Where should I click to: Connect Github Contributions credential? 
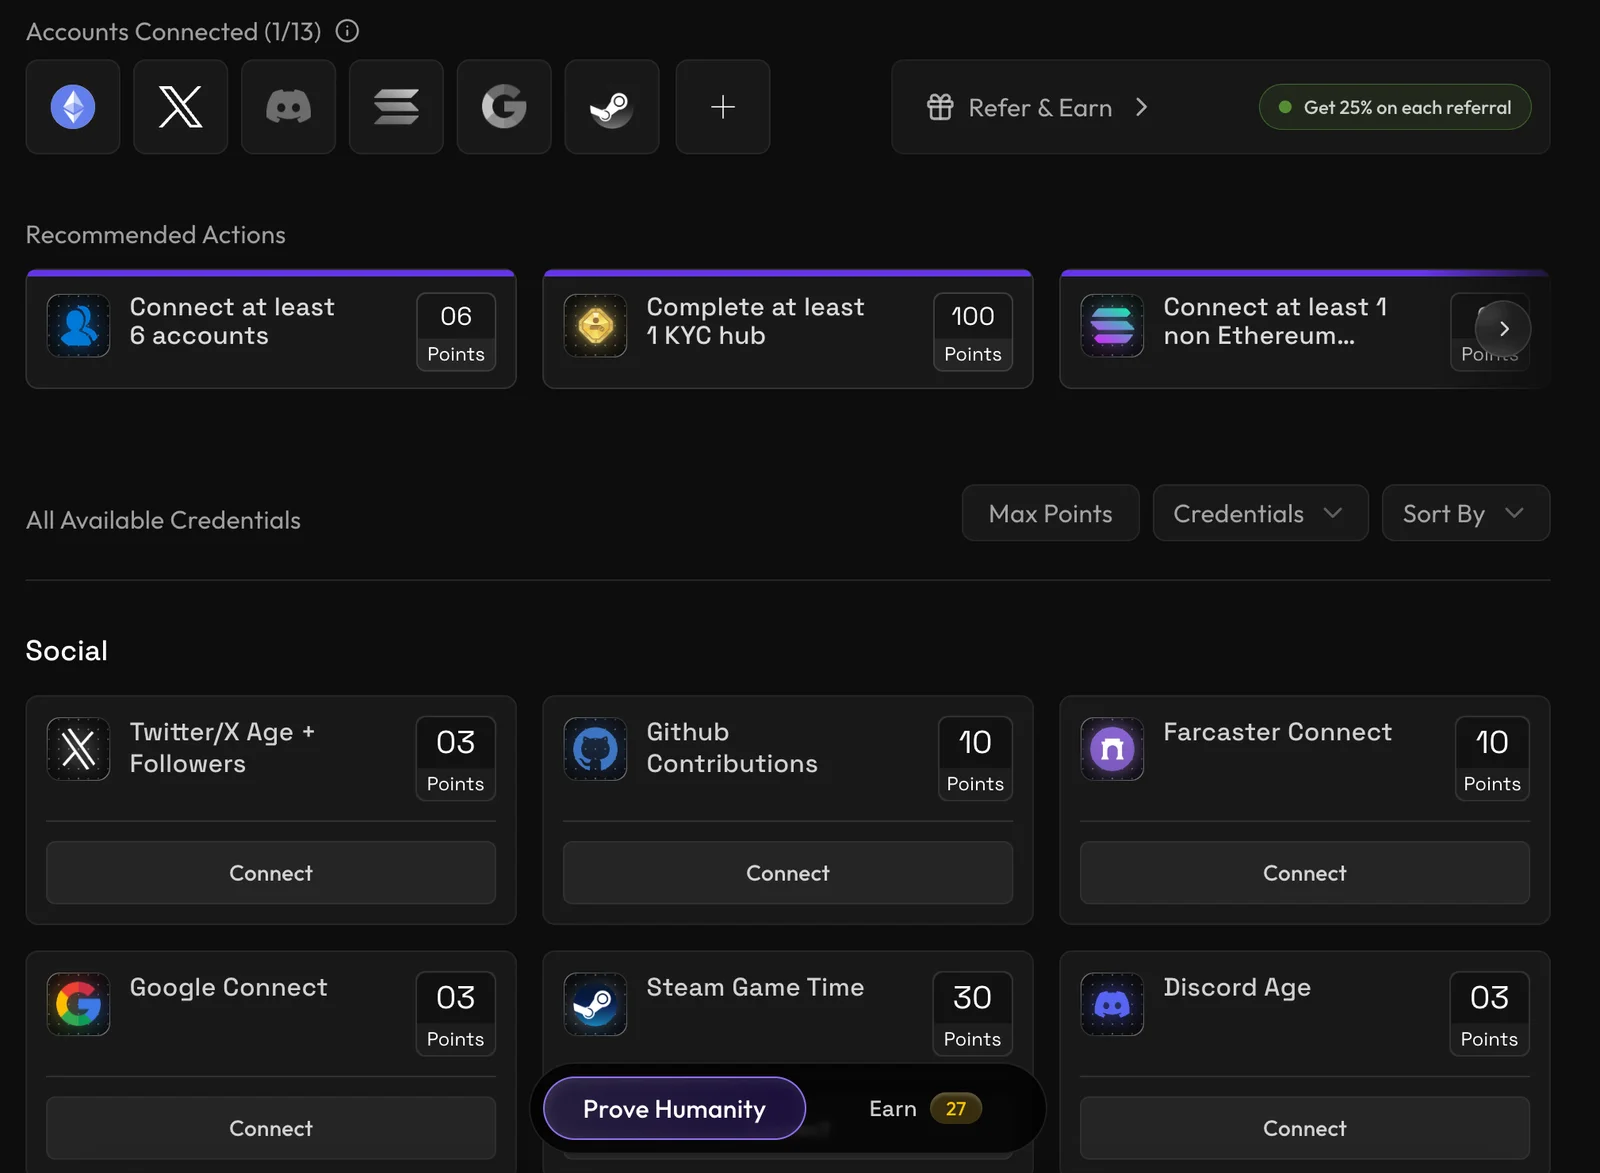pos(788,873)
